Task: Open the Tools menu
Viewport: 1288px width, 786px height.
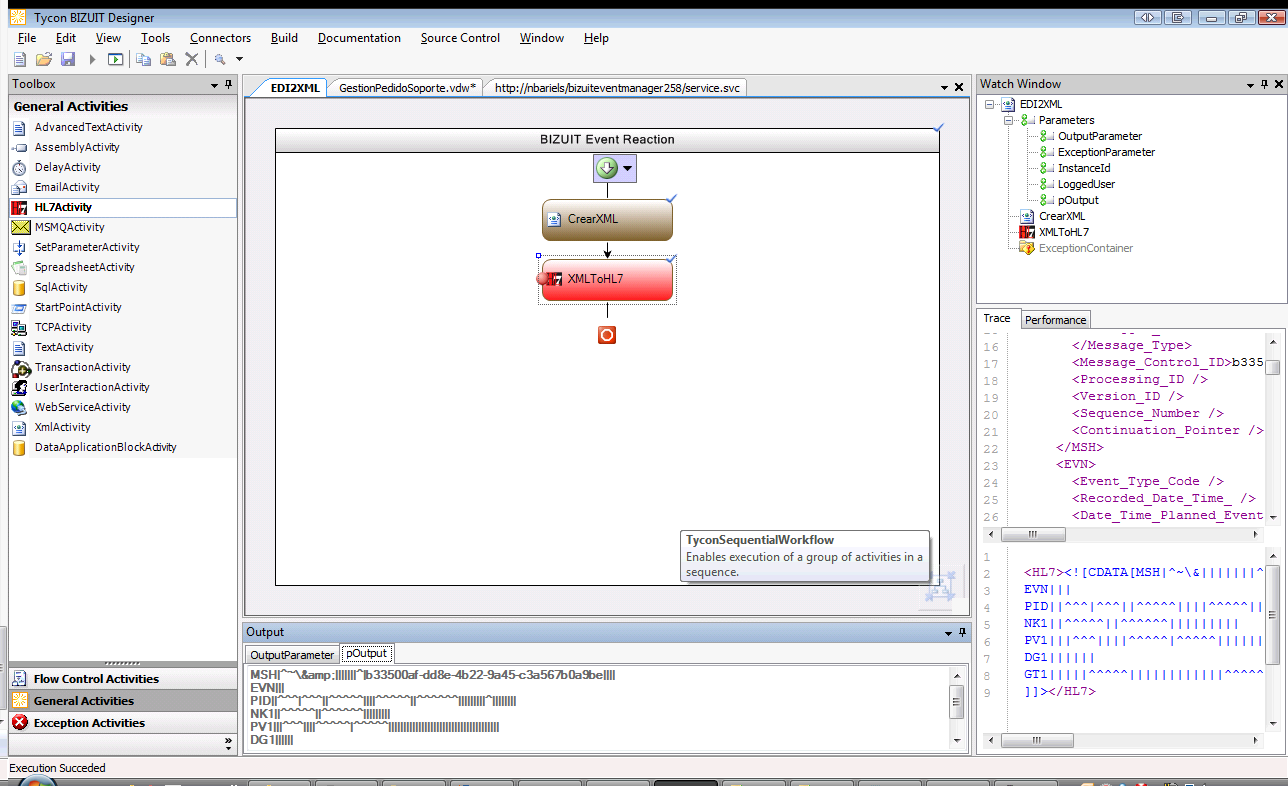Action: (x=155, y=38)
